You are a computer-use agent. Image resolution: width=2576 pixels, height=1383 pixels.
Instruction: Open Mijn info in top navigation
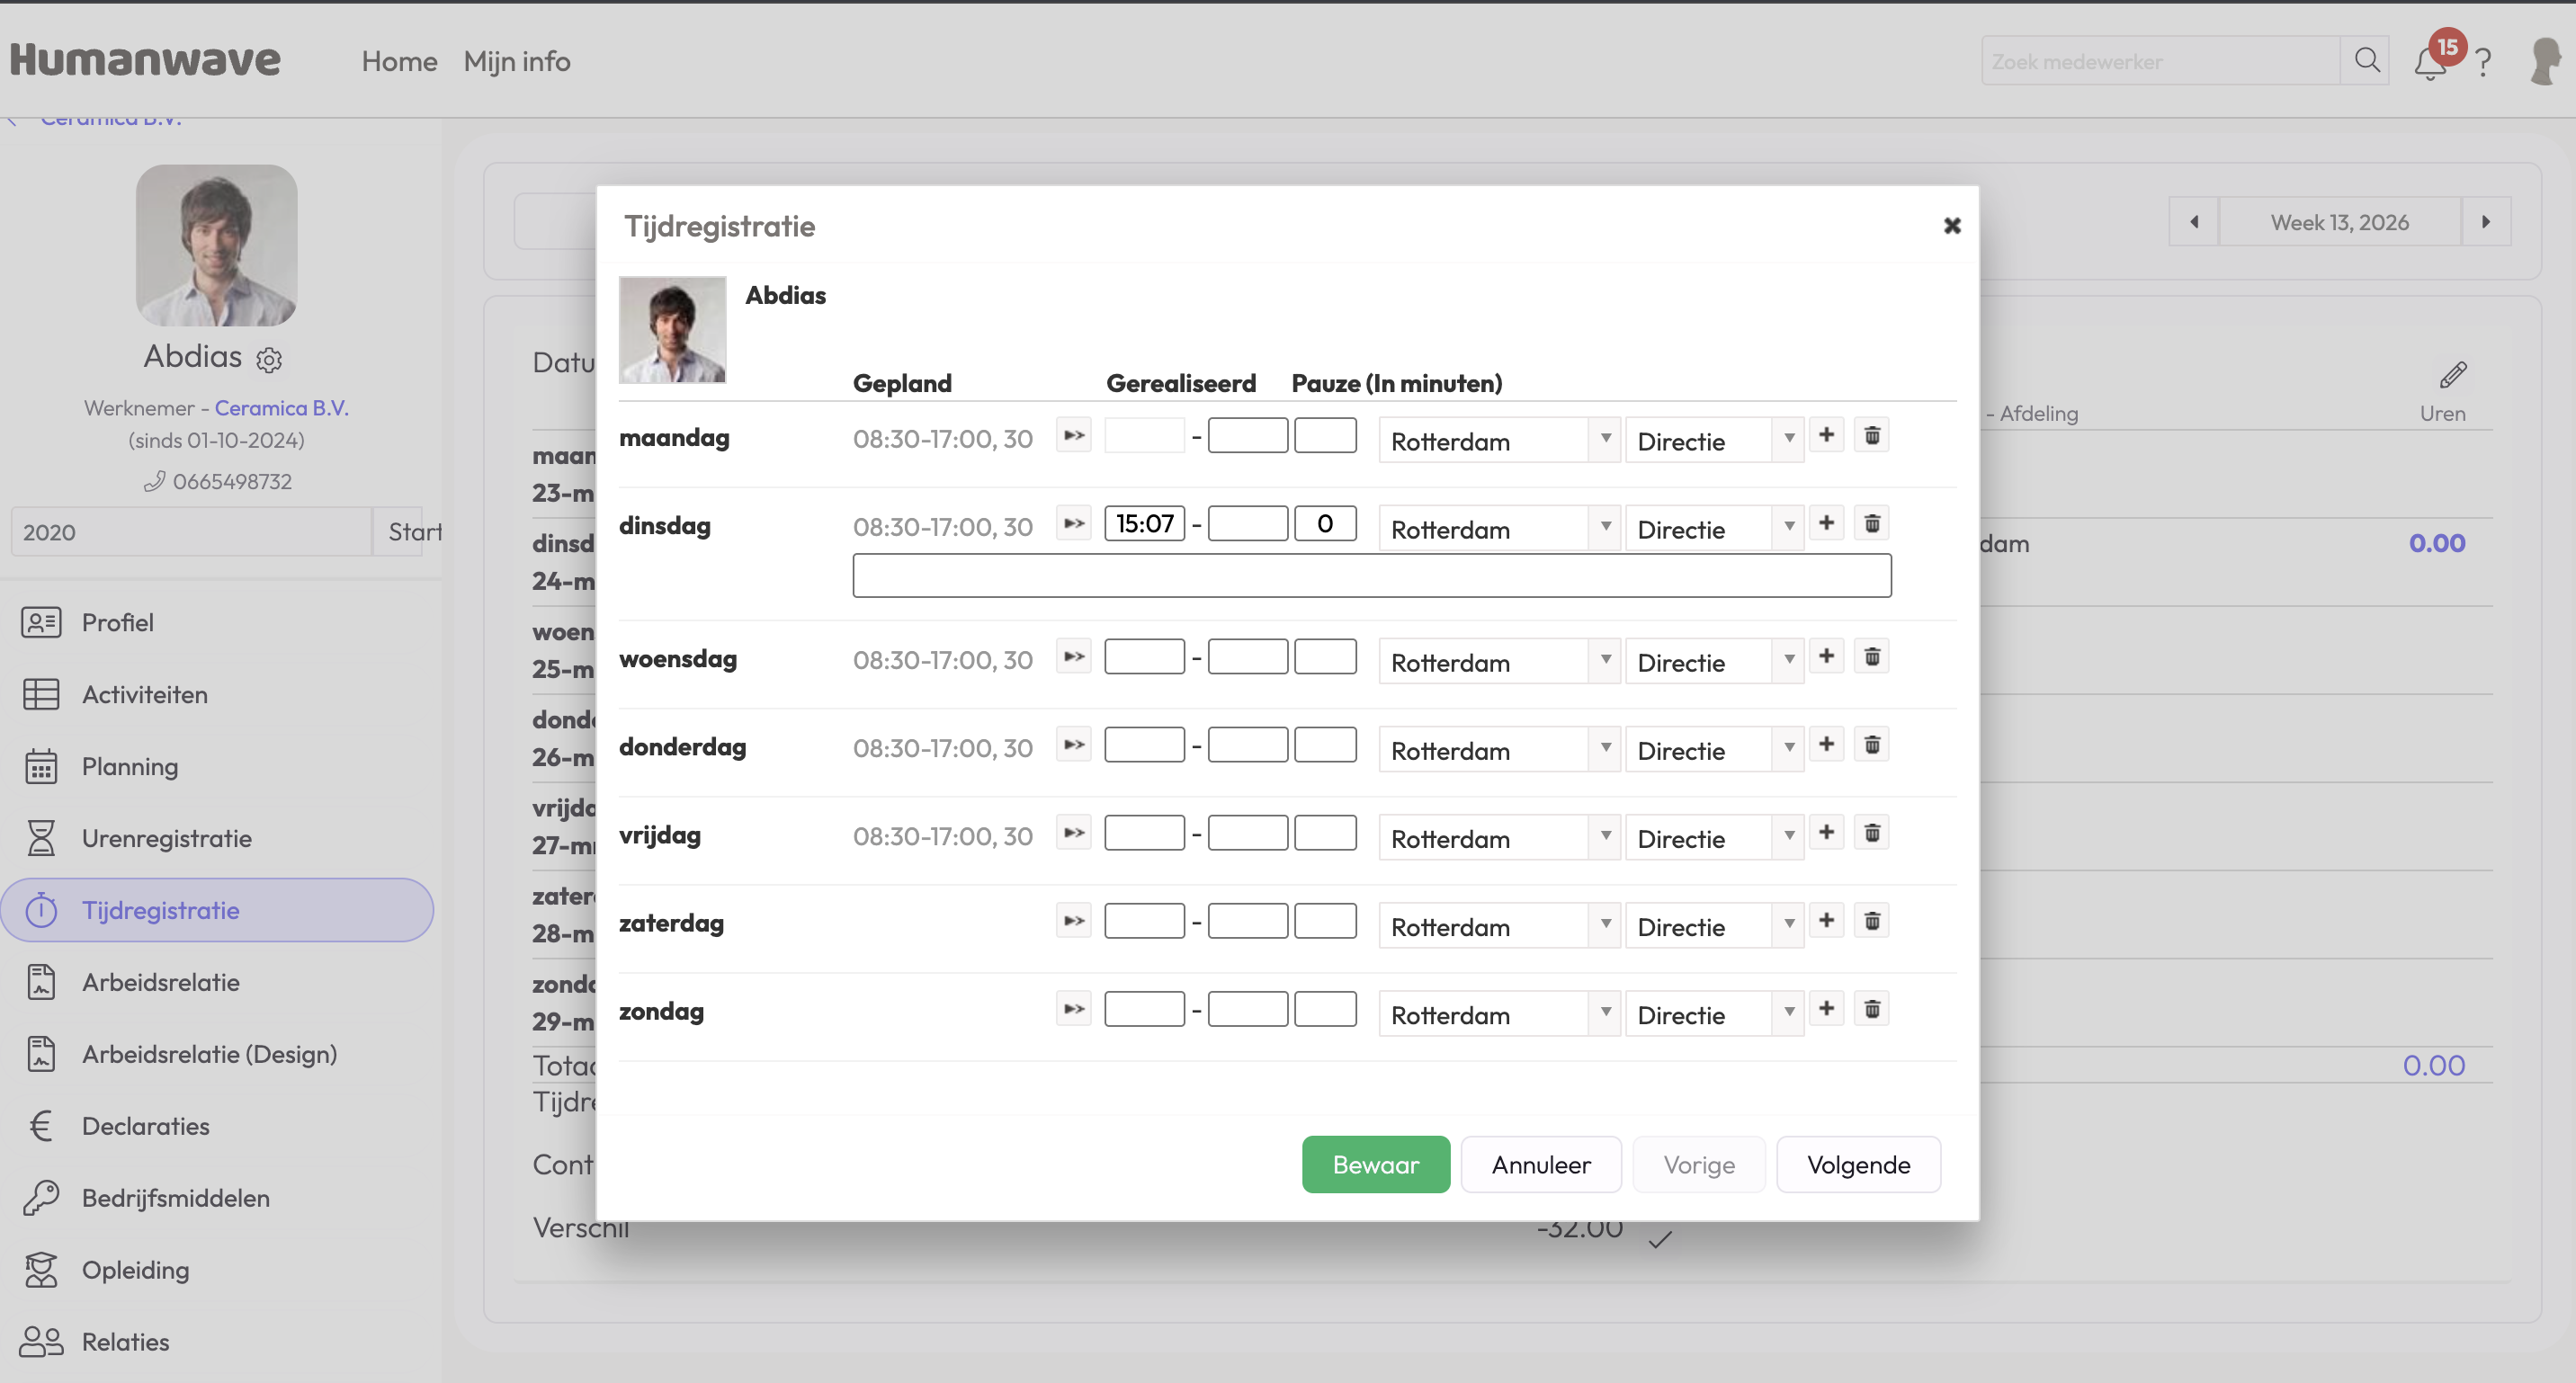click(516, 61)
